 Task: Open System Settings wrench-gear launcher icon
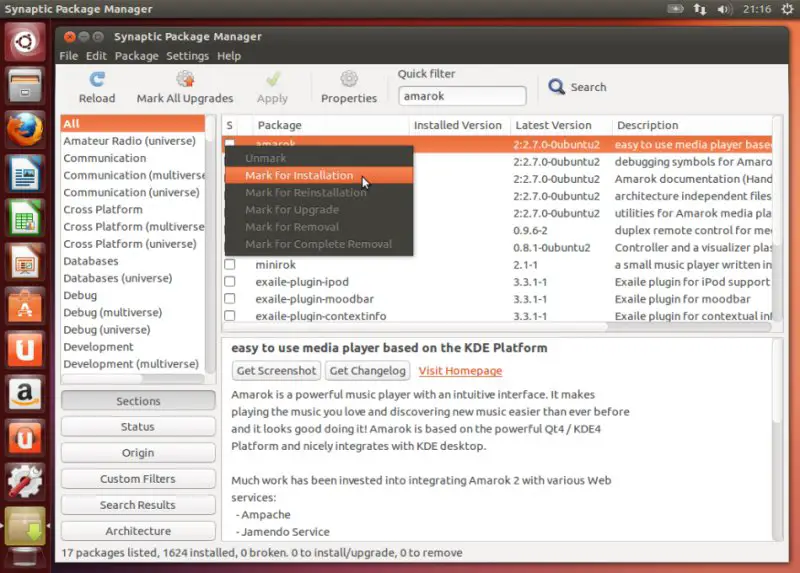click(24, 481)
